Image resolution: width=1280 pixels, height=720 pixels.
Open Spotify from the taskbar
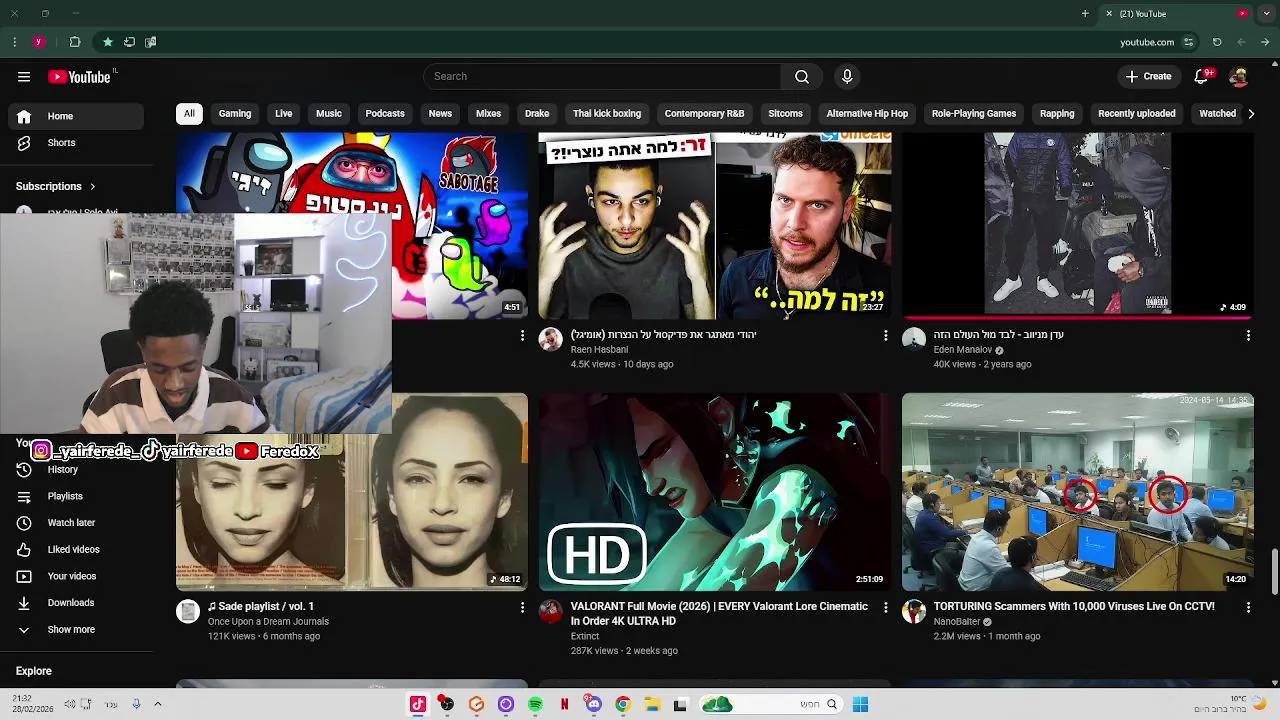click(535, 704)
